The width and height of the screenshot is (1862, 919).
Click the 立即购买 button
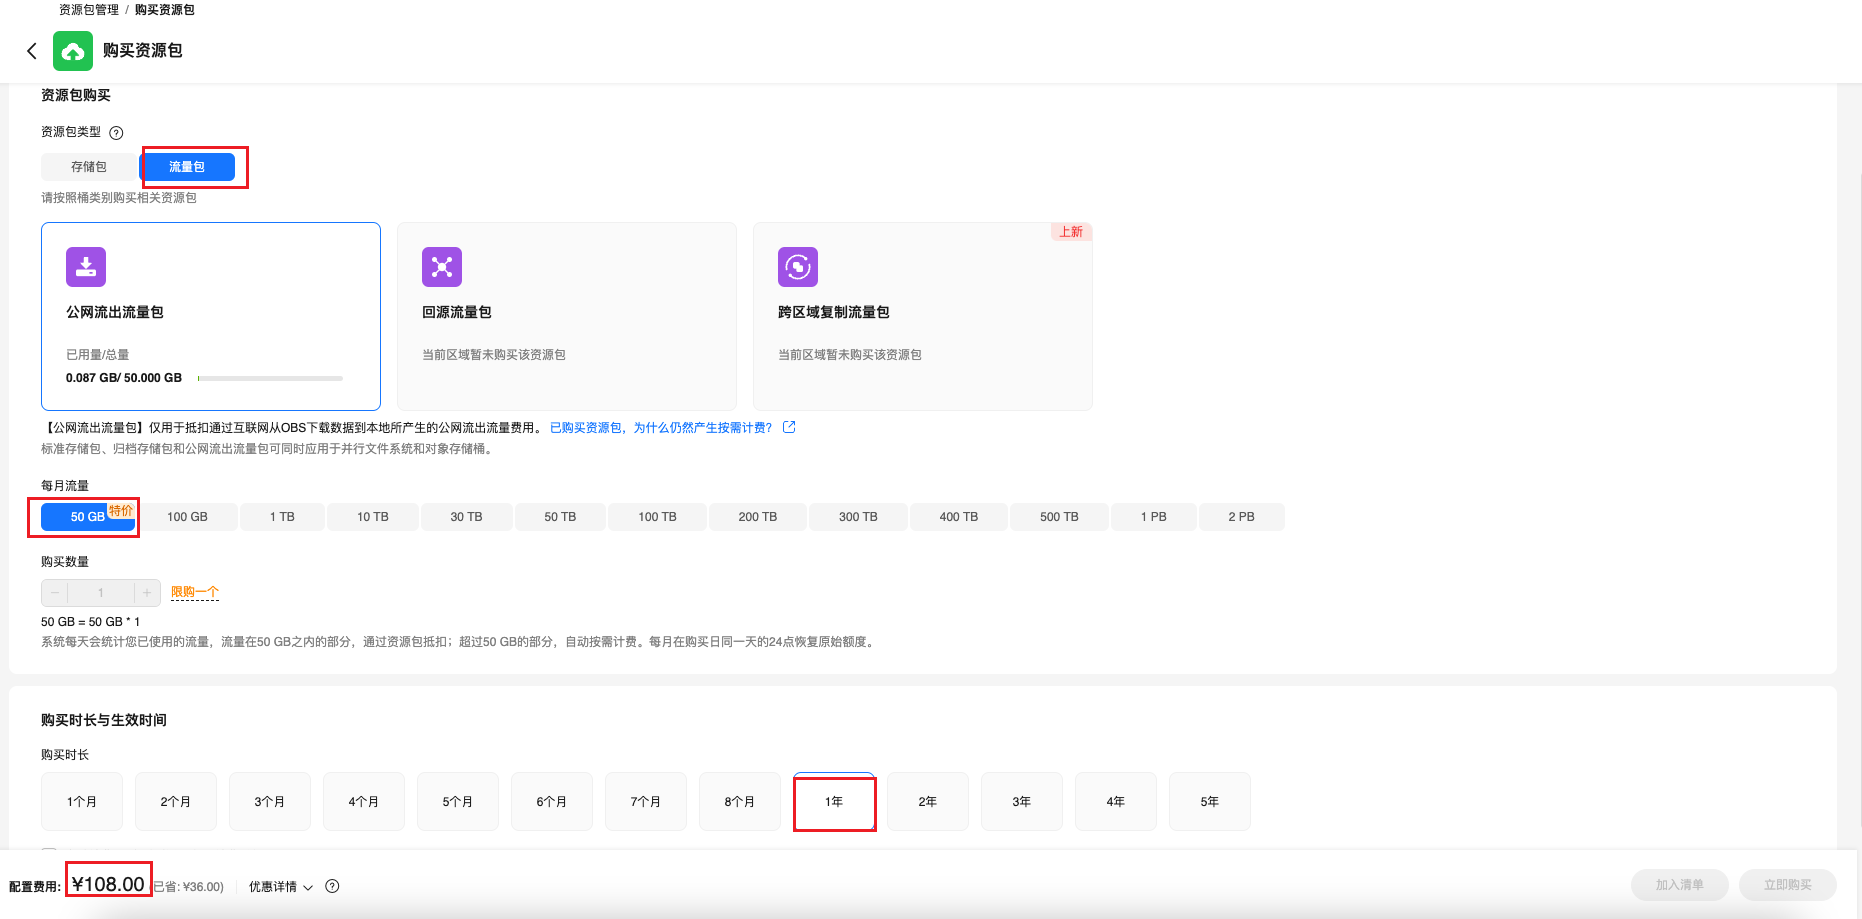click(x=1787, y=885)
